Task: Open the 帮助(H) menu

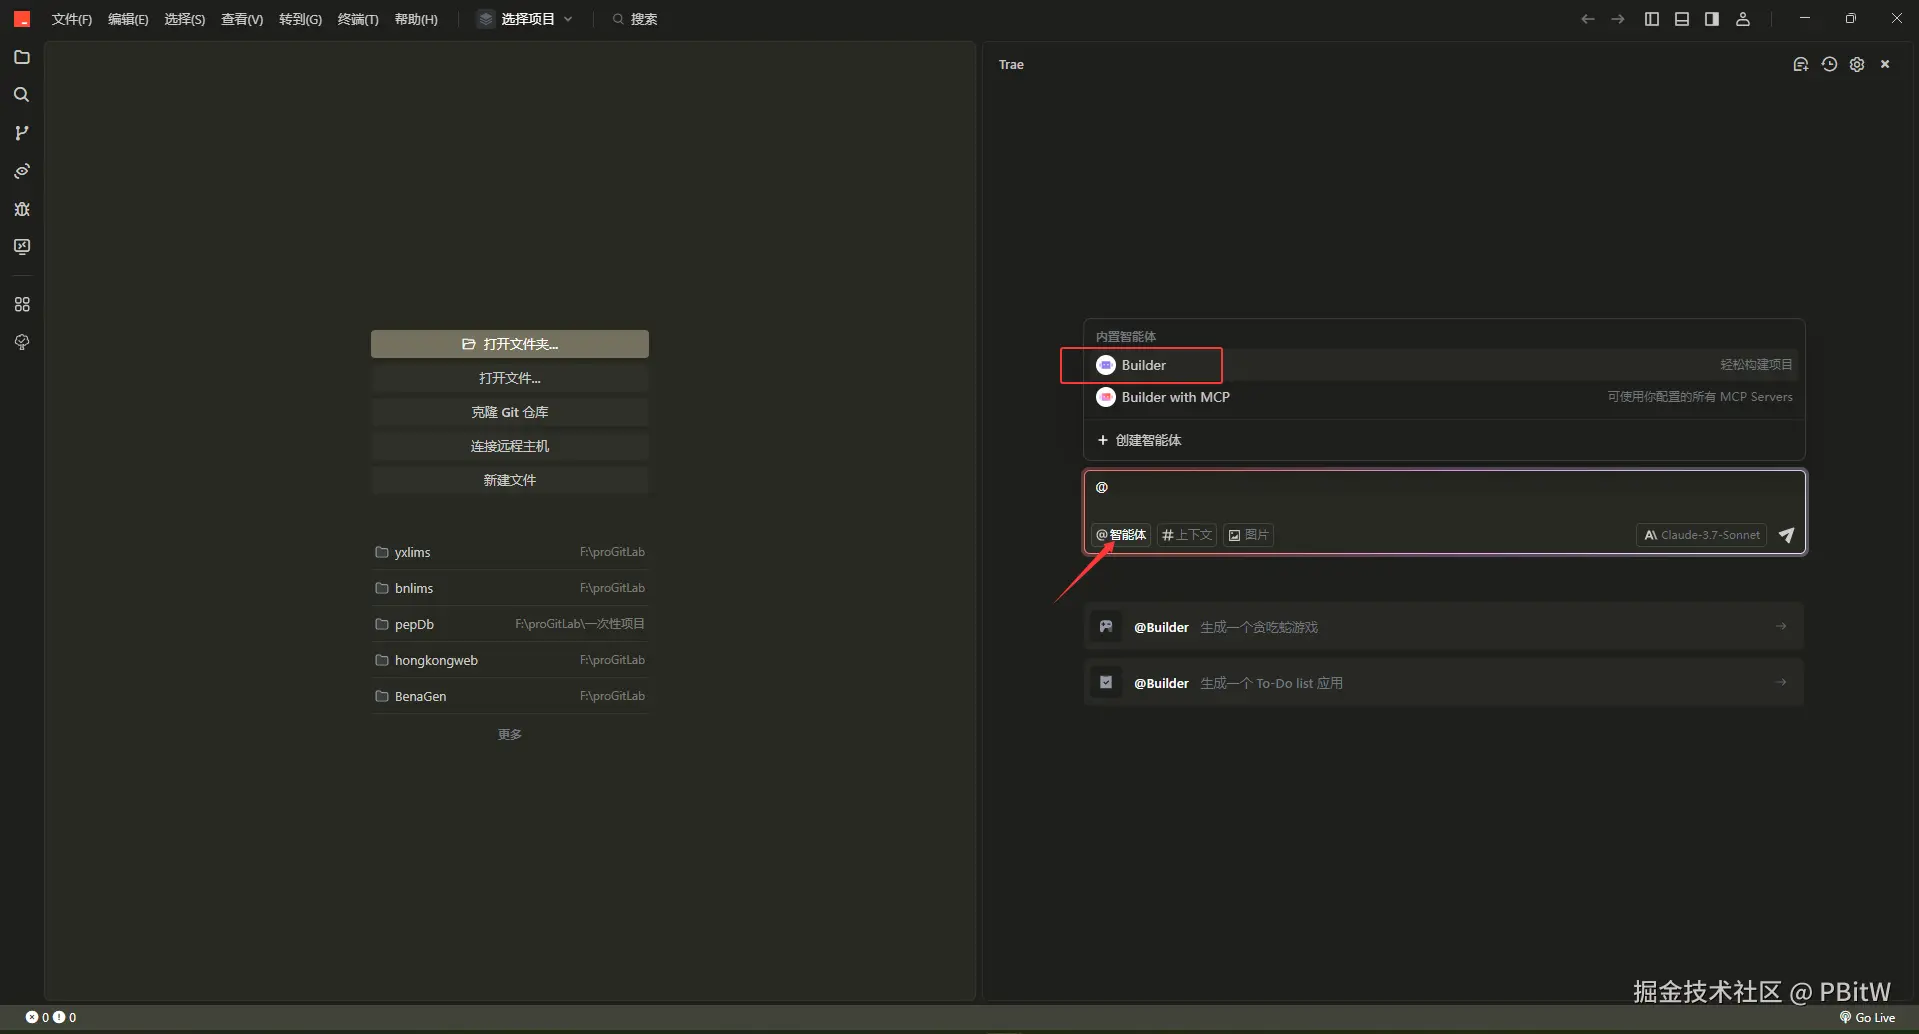Action: coord(416,19)
